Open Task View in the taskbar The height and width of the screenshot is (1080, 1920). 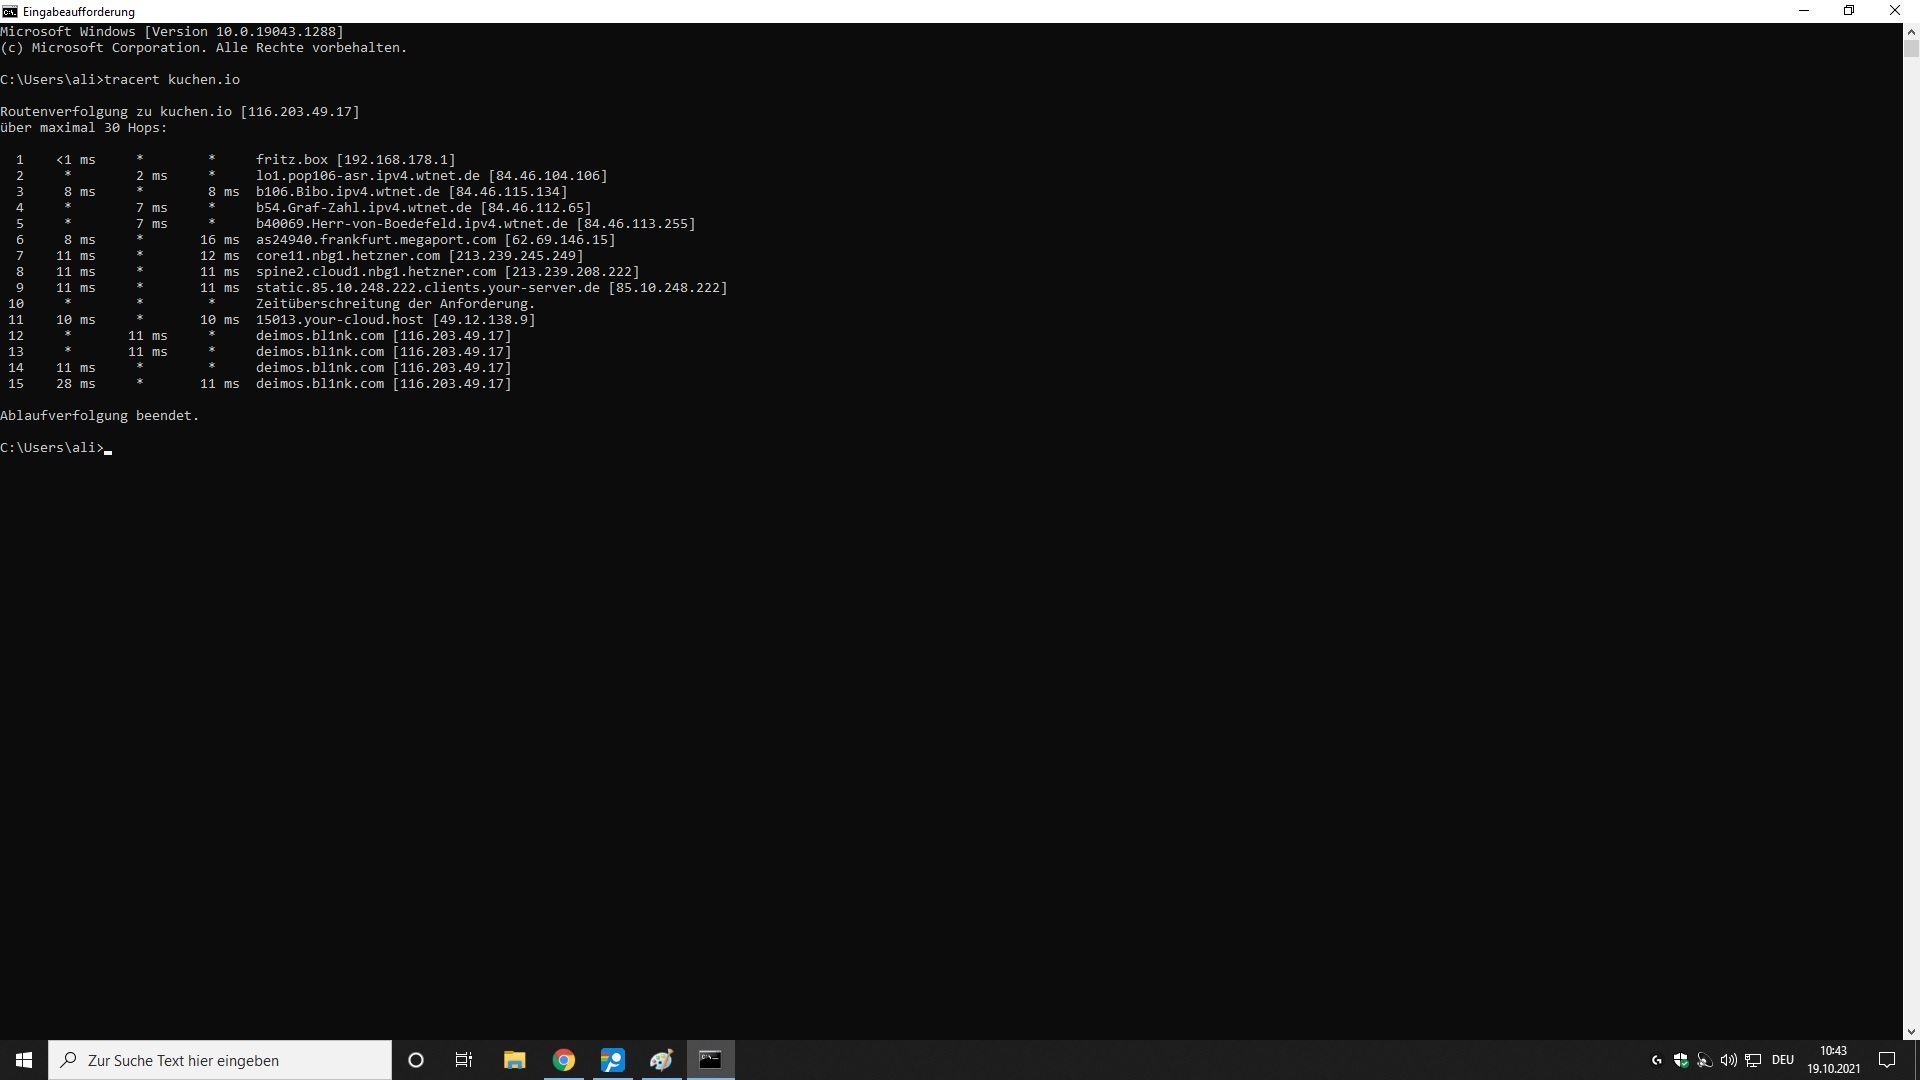(x=464, y=1060)
